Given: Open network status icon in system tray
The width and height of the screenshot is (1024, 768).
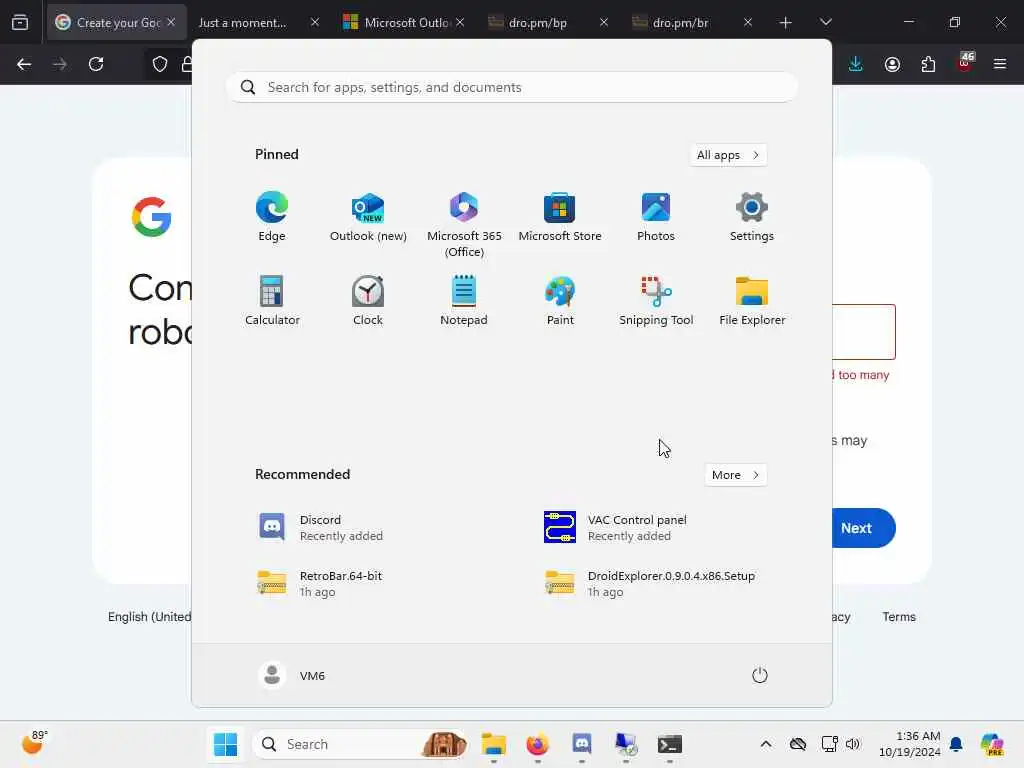Looking at the screenshot, I should pyautogui.click(x=829, y=744).
